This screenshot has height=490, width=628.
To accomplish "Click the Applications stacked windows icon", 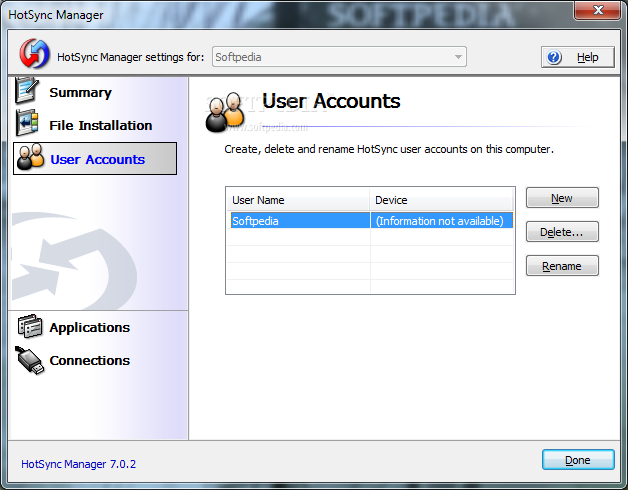I will pos(30,326).
